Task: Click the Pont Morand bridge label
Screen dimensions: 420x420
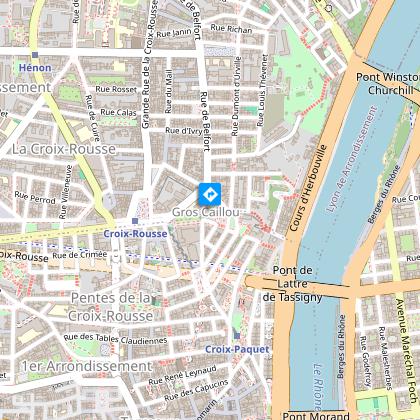Action: 316,415
